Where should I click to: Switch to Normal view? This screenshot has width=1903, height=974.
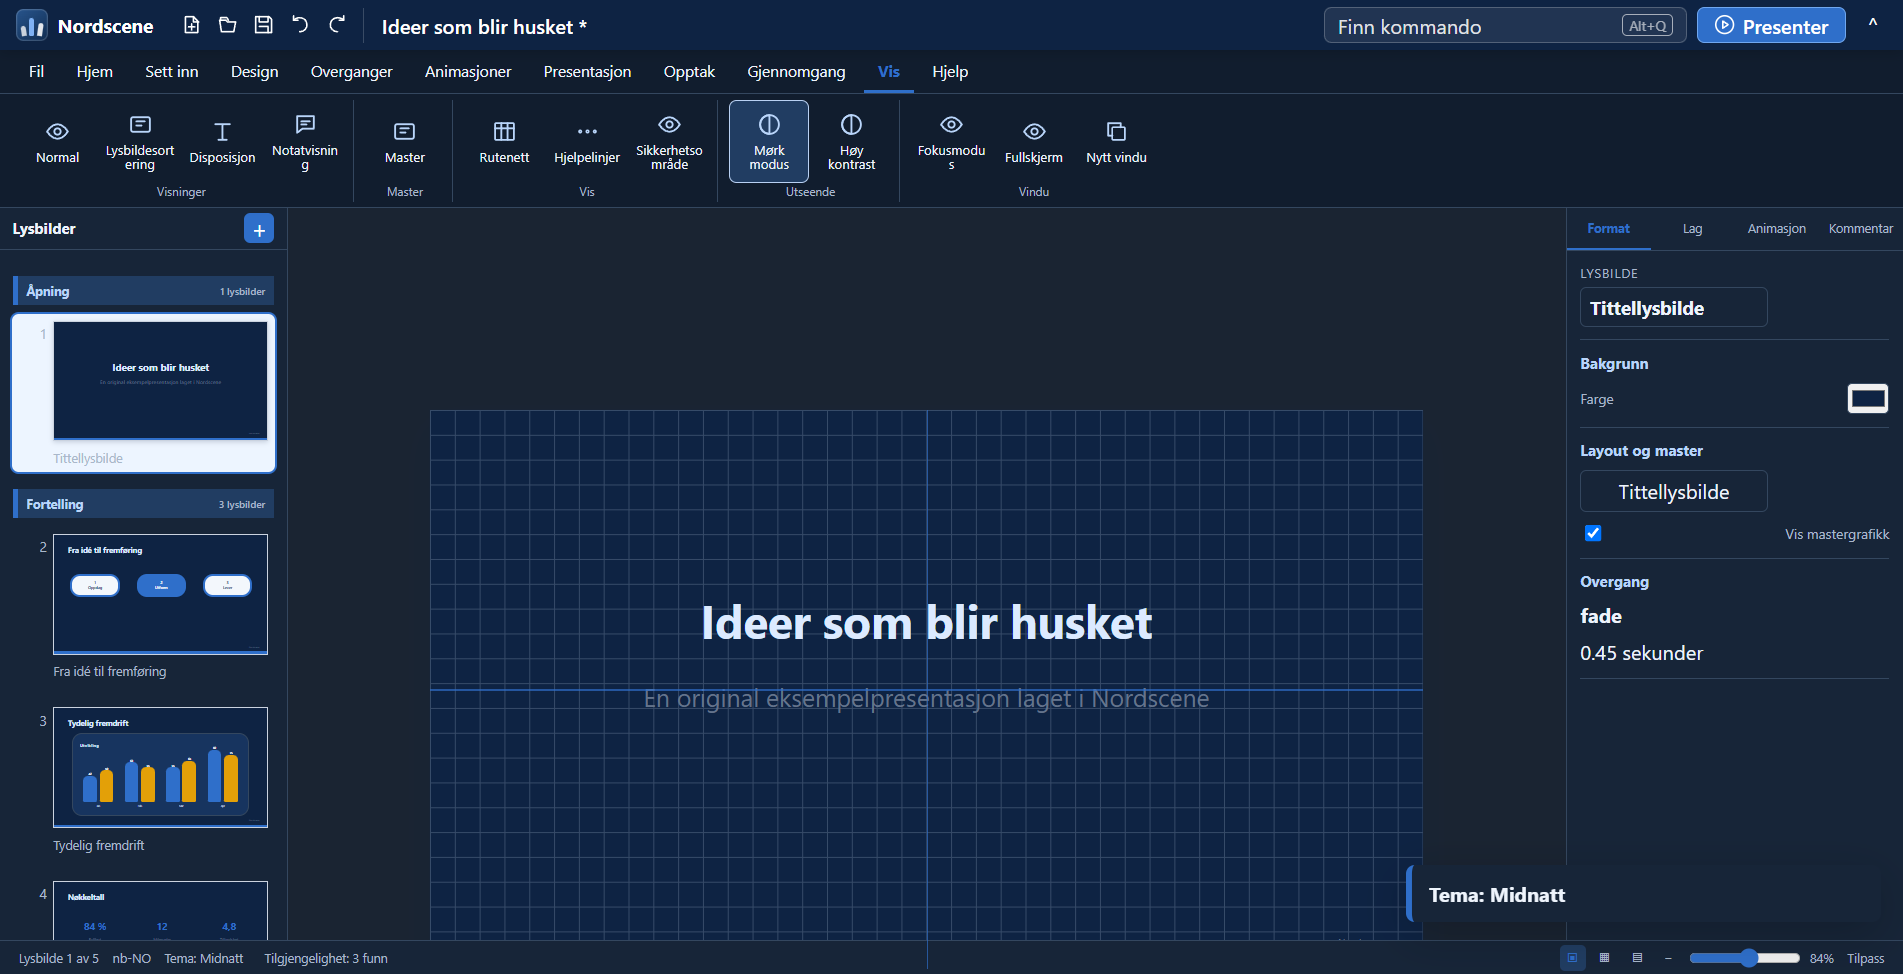[x=58, y=143]
